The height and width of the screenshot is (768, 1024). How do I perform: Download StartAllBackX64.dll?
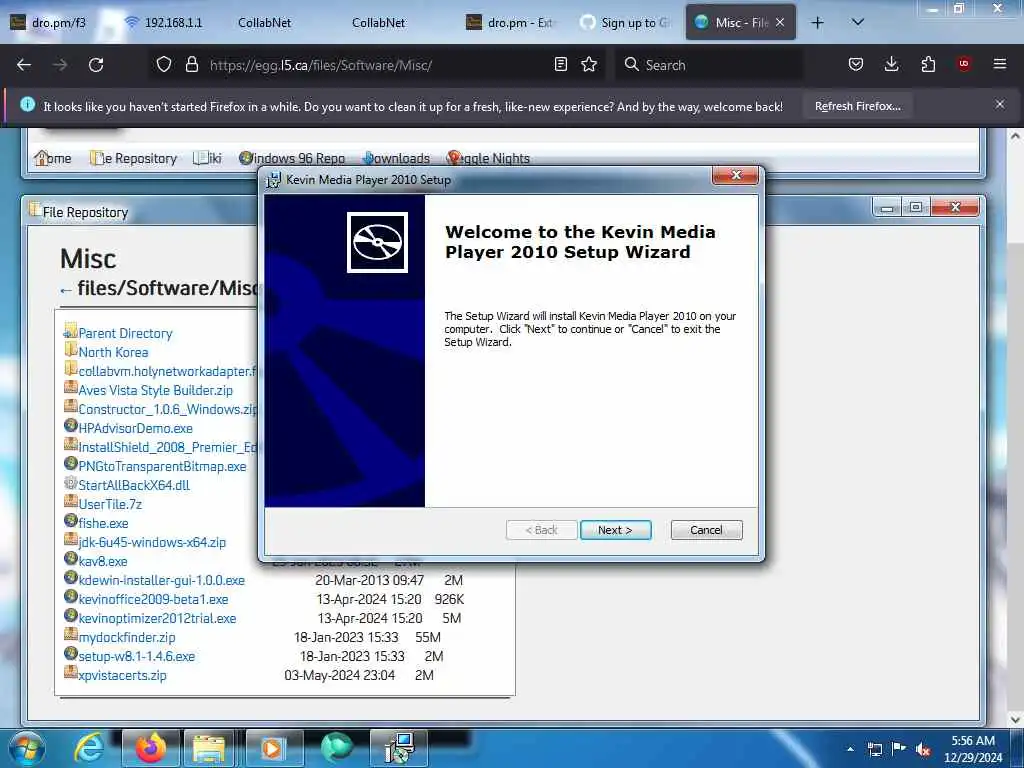(x=134, y=485)
